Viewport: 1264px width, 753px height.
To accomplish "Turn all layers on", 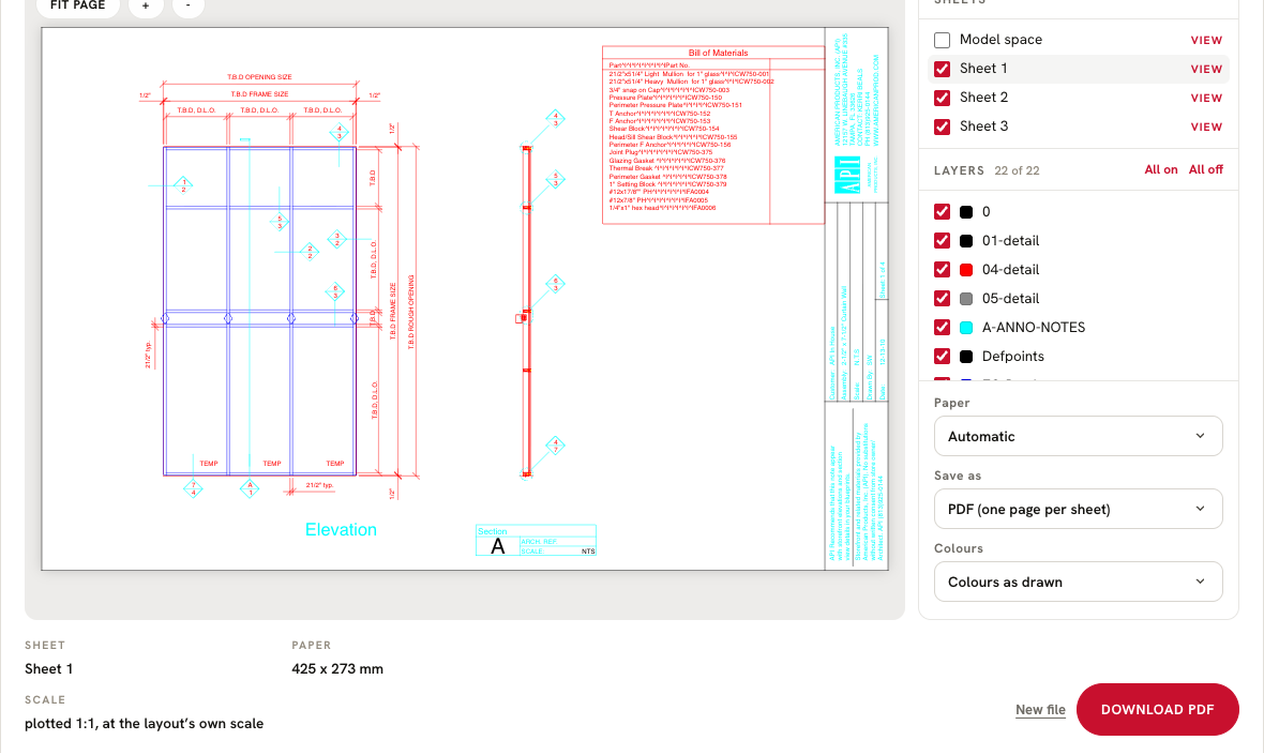I will [x=1161, y=170].
